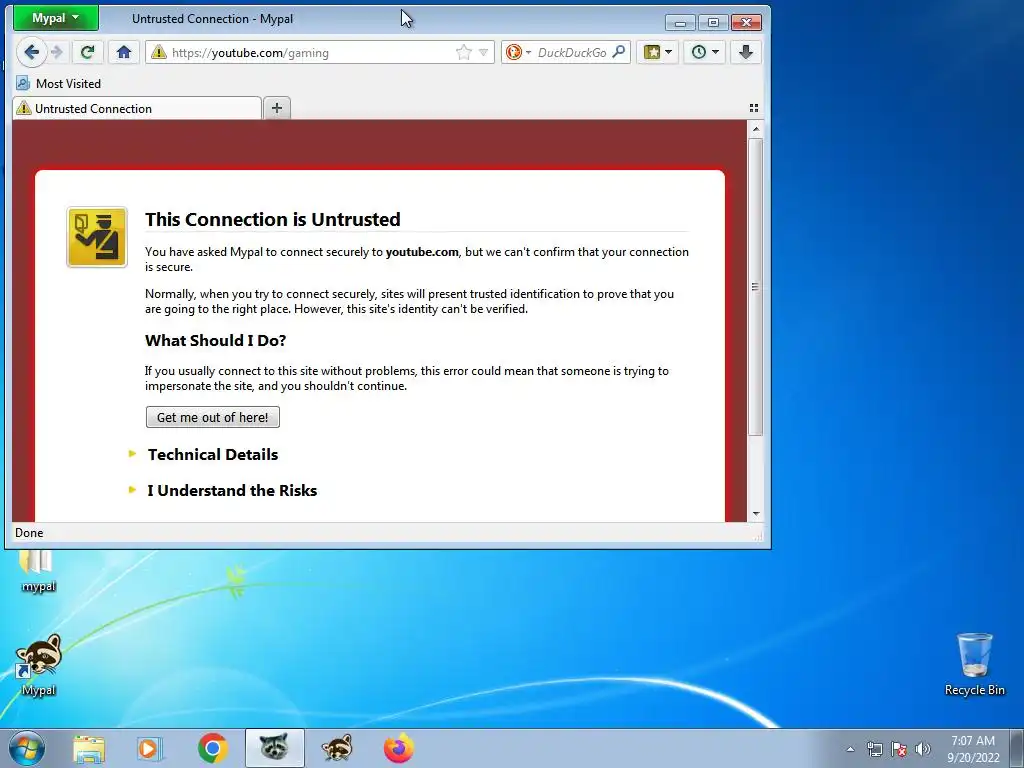Click the active Mypal raccoon taskbar button

(274, 748)
